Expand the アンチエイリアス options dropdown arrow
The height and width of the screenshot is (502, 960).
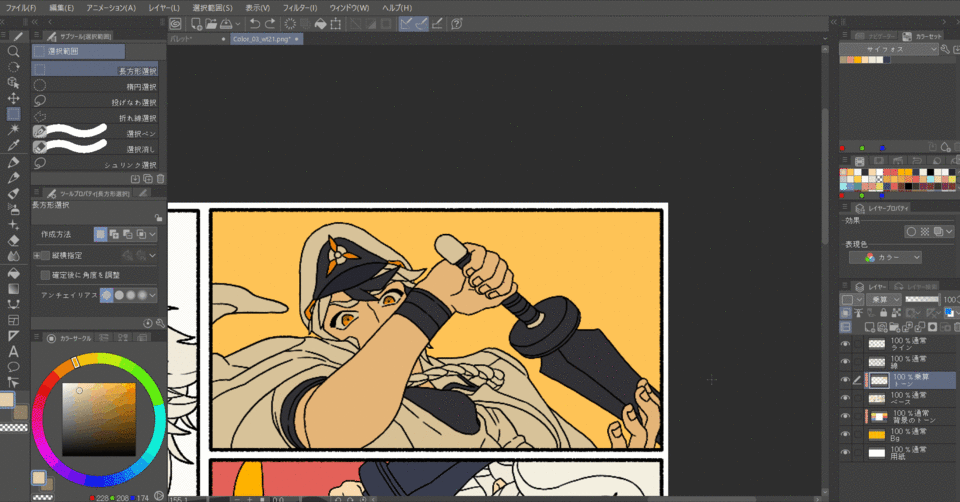click(152, 295)
